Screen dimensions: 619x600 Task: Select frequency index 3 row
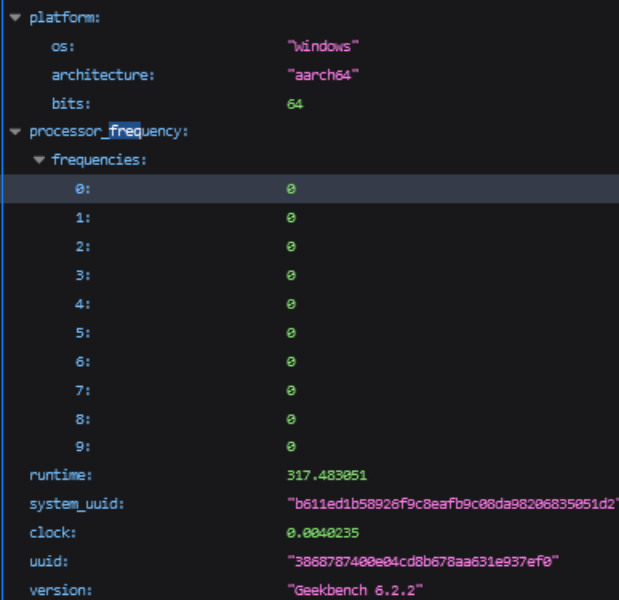82,275
